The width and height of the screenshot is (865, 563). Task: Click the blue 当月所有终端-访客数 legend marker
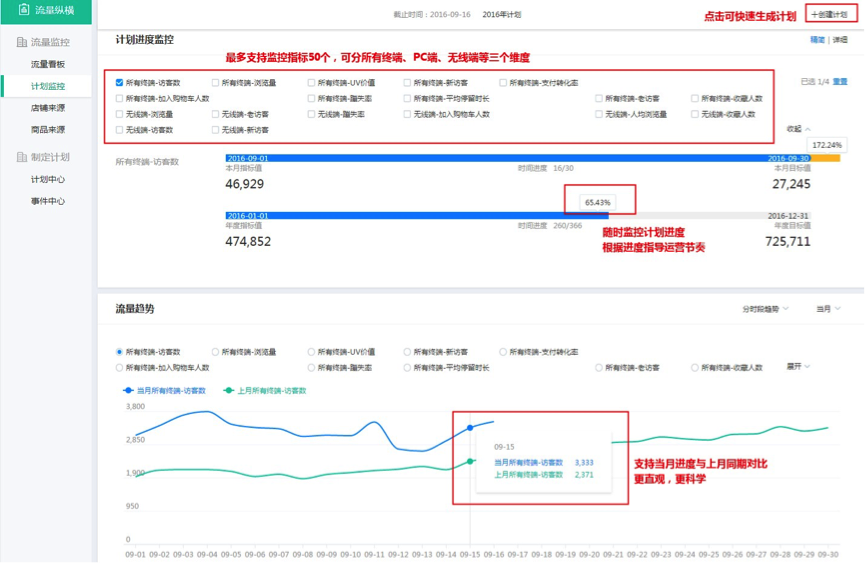[127, 390]
